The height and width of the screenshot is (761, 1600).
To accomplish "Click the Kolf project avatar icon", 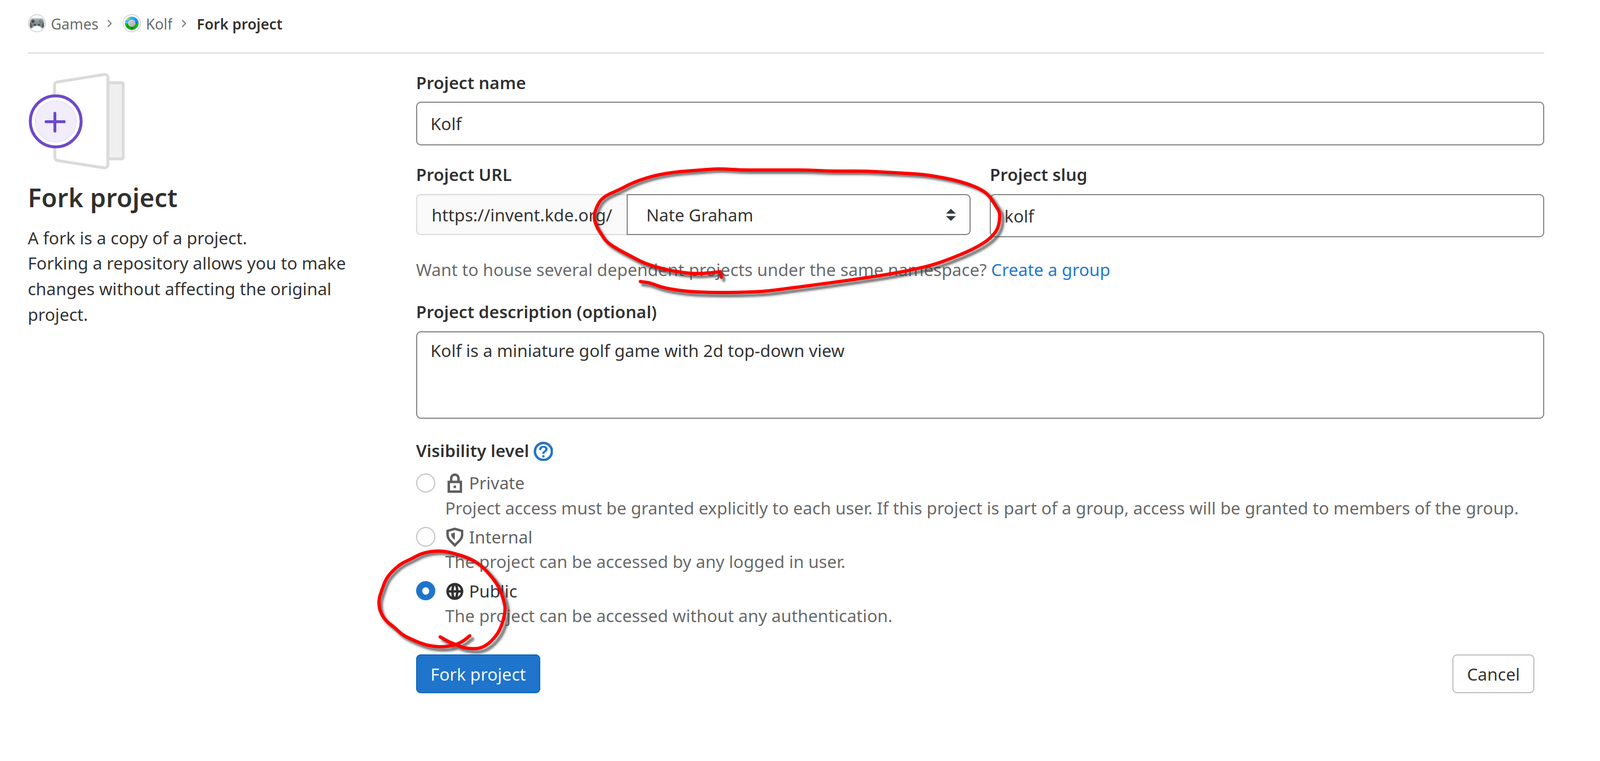I will tap(132, 24).
